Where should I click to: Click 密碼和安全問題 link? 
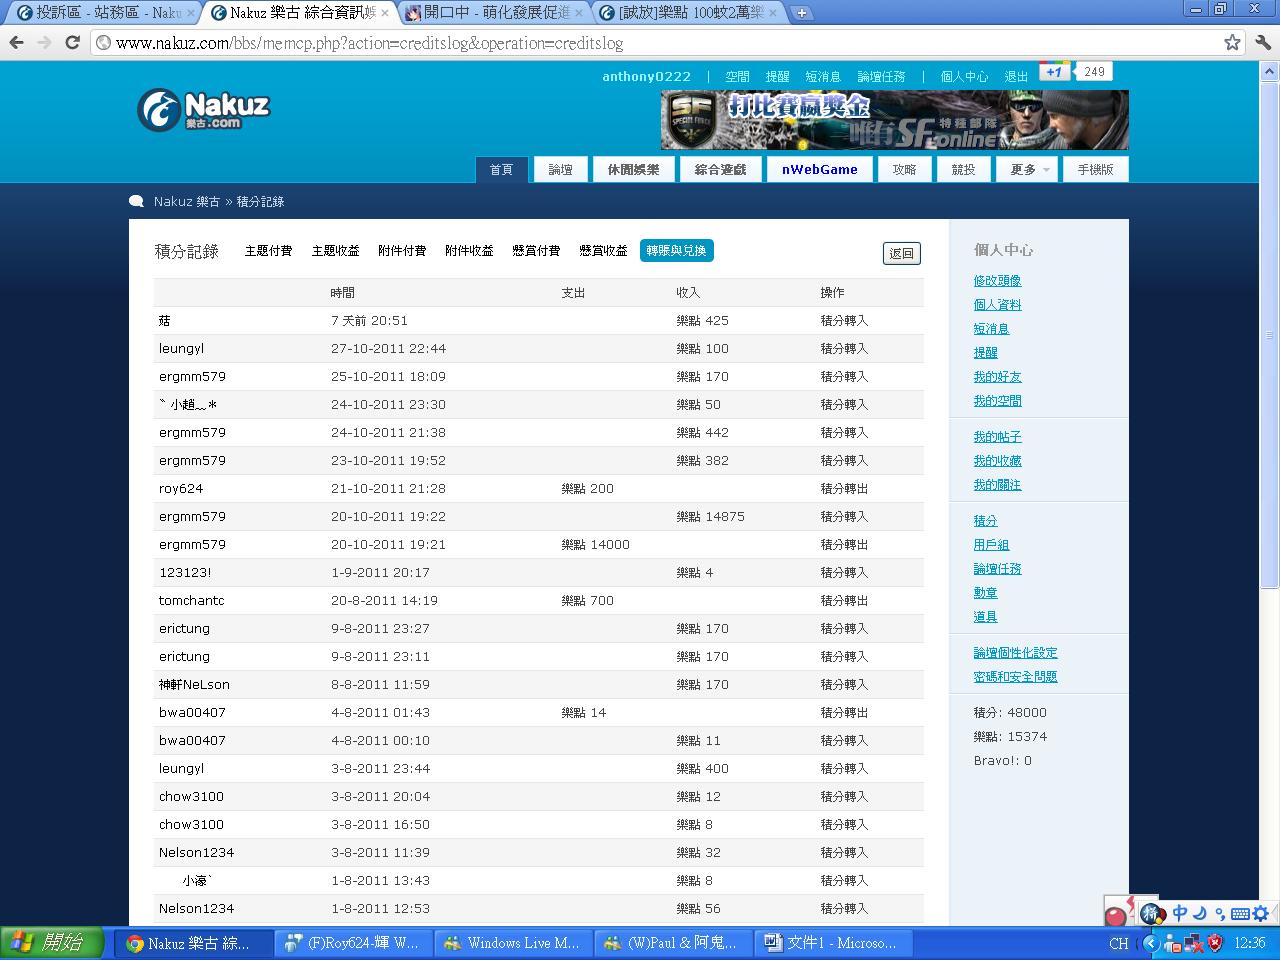click(1015, 677)
